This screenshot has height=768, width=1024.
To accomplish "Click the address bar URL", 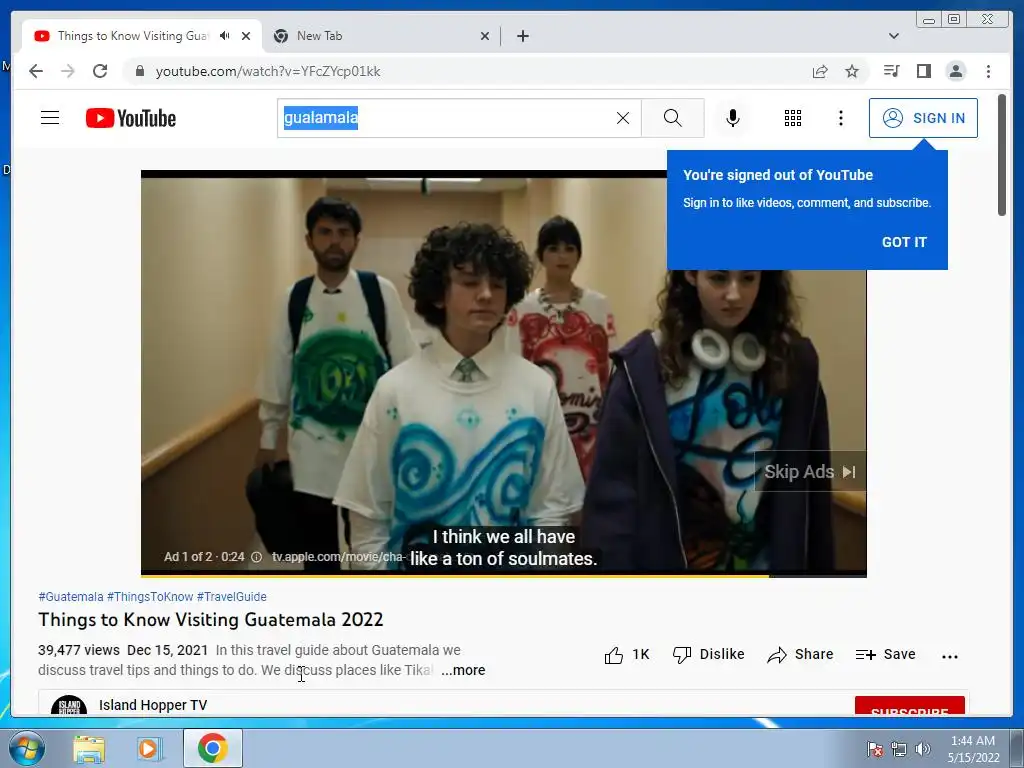I will click(x=268, y=71).
